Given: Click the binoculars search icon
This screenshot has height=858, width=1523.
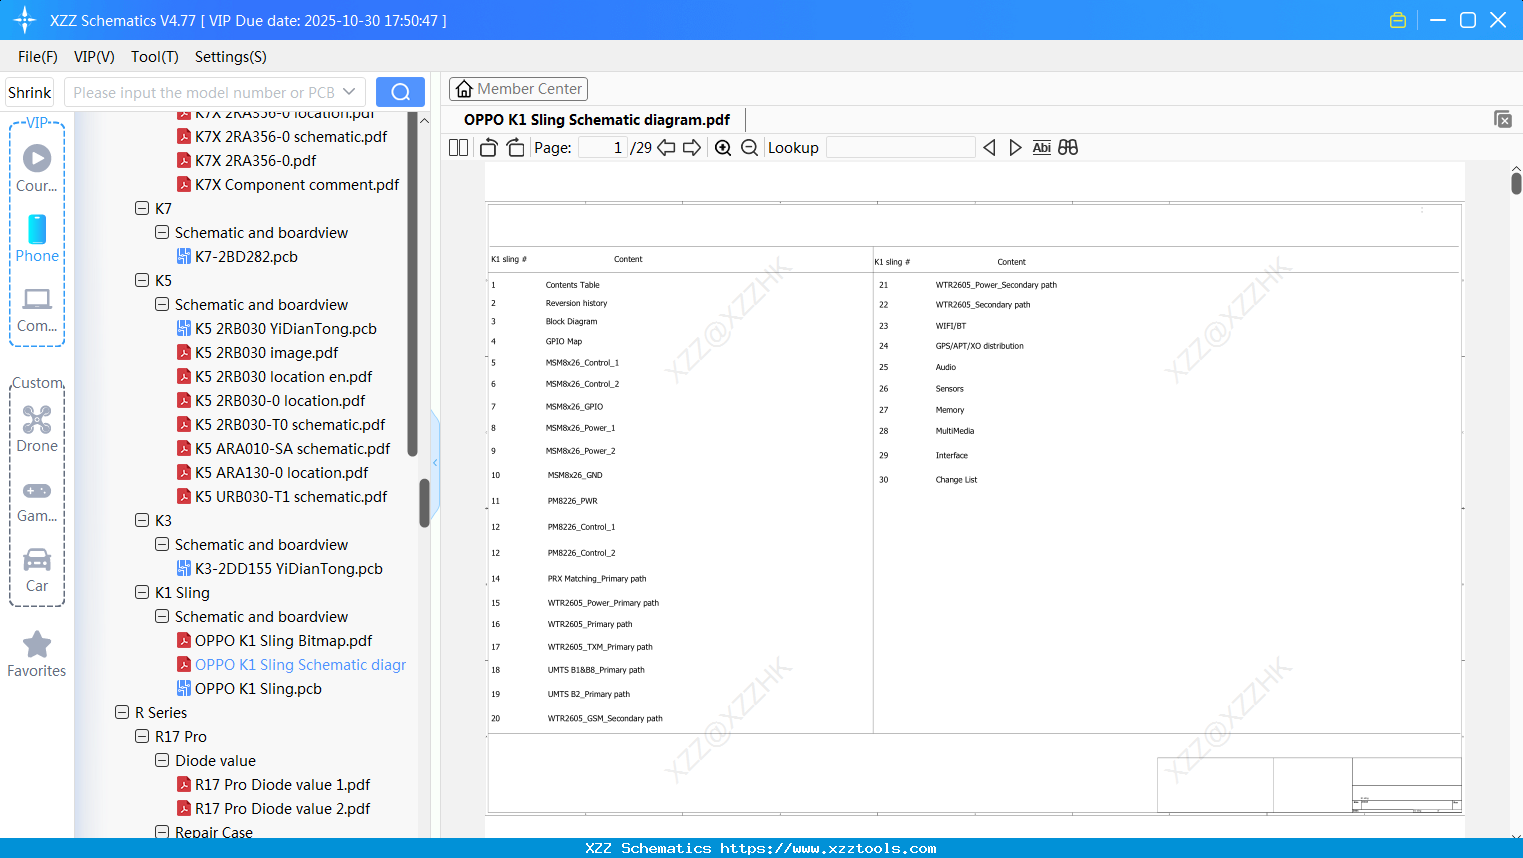Looking at the screenshot, I should (x=1068, y=148).
